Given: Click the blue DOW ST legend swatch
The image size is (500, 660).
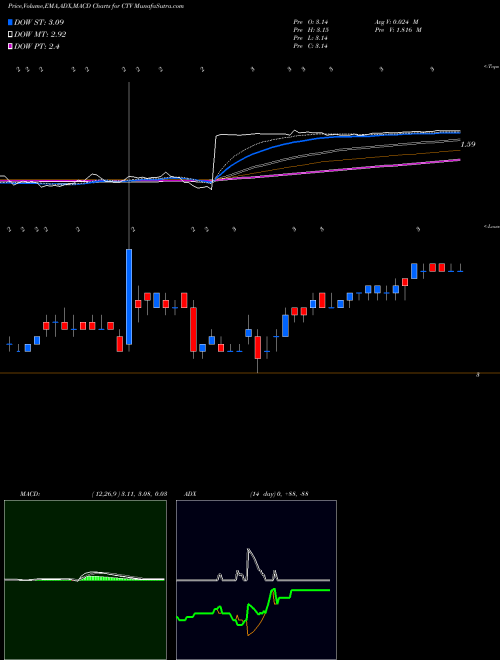Looking at the screenshot, I should point(10,22).
